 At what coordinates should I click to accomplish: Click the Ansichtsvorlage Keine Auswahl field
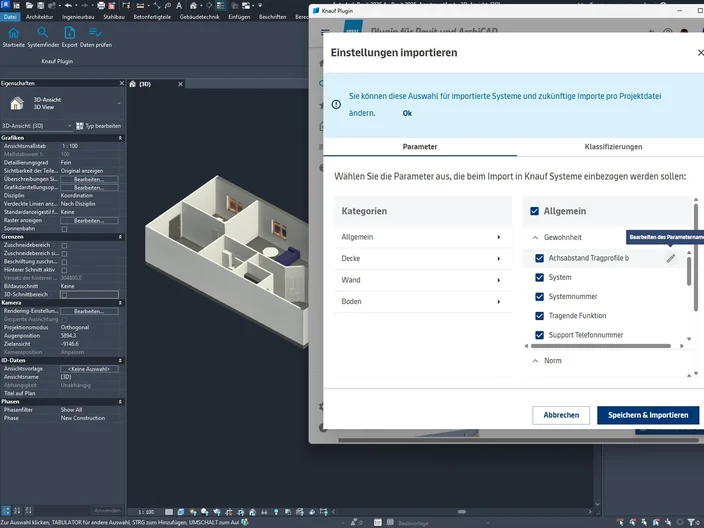point(89,369)
